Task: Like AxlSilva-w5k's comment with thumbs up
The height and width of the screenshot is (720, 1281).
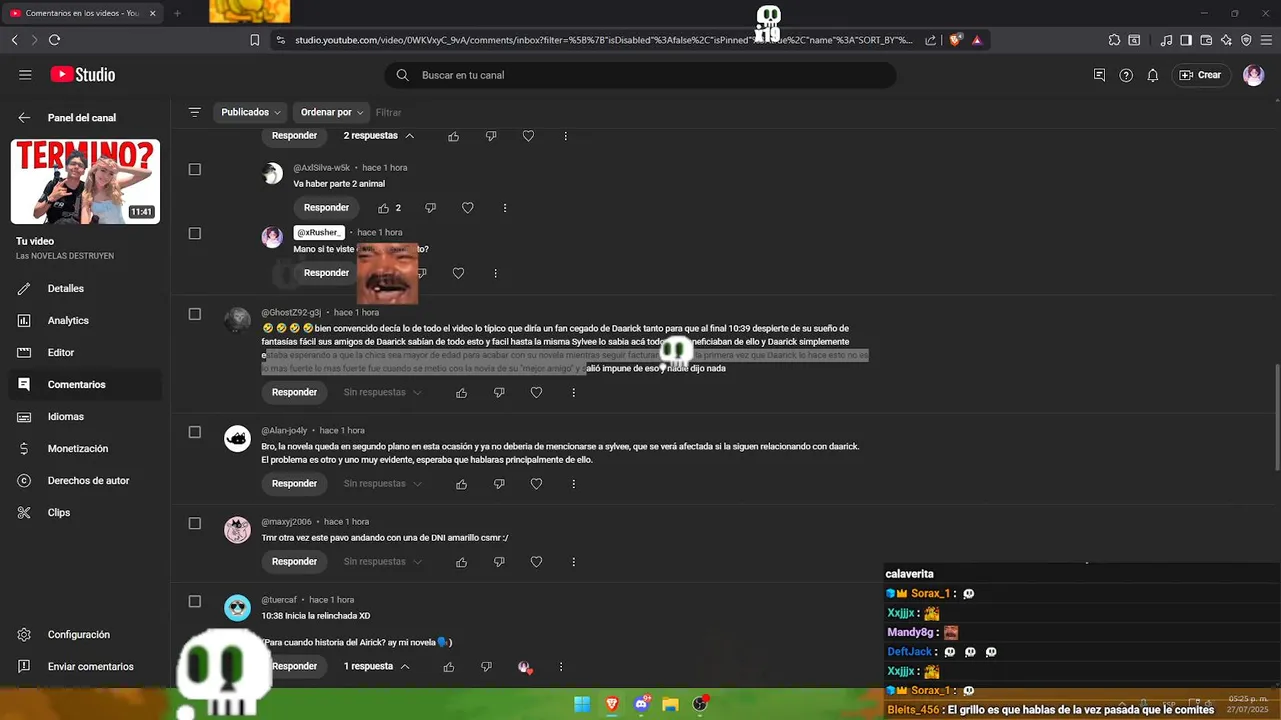Action: coord(383,208)
